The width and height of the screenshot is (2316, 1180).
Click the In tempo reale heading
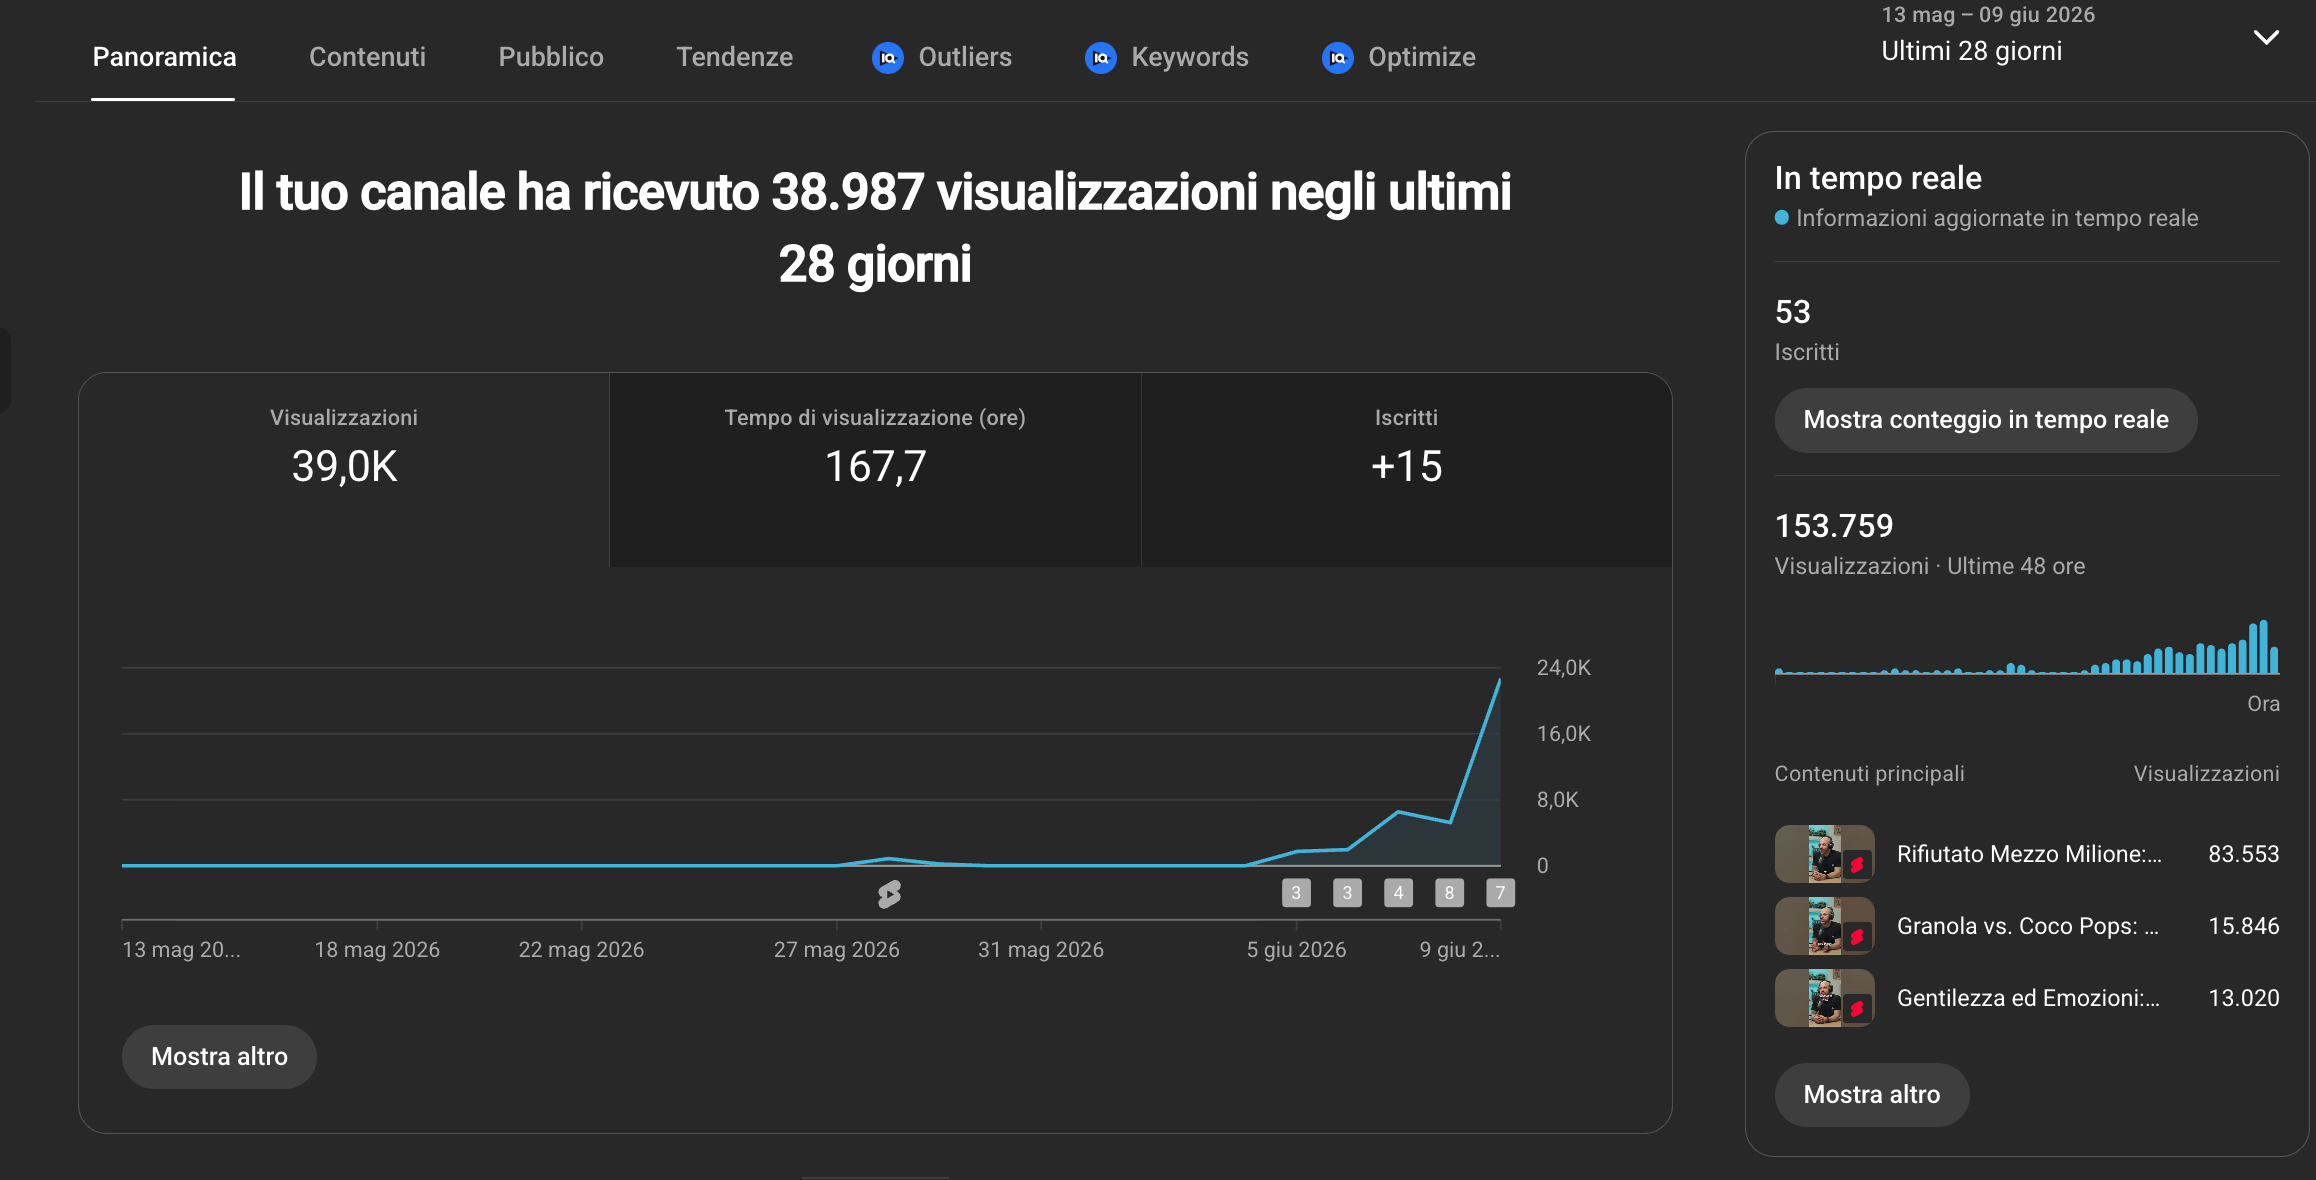pos(1878,178)
